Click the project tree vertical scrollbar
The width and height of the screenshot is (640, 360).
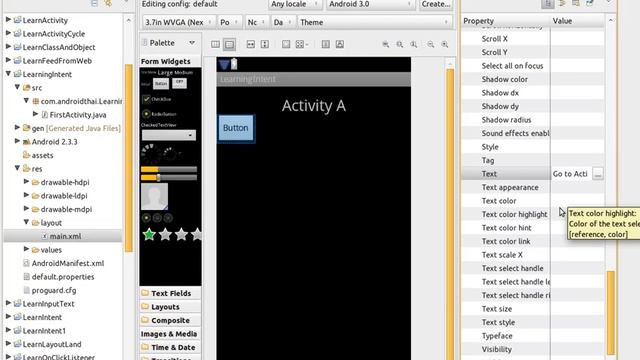[x=128, y=157]
